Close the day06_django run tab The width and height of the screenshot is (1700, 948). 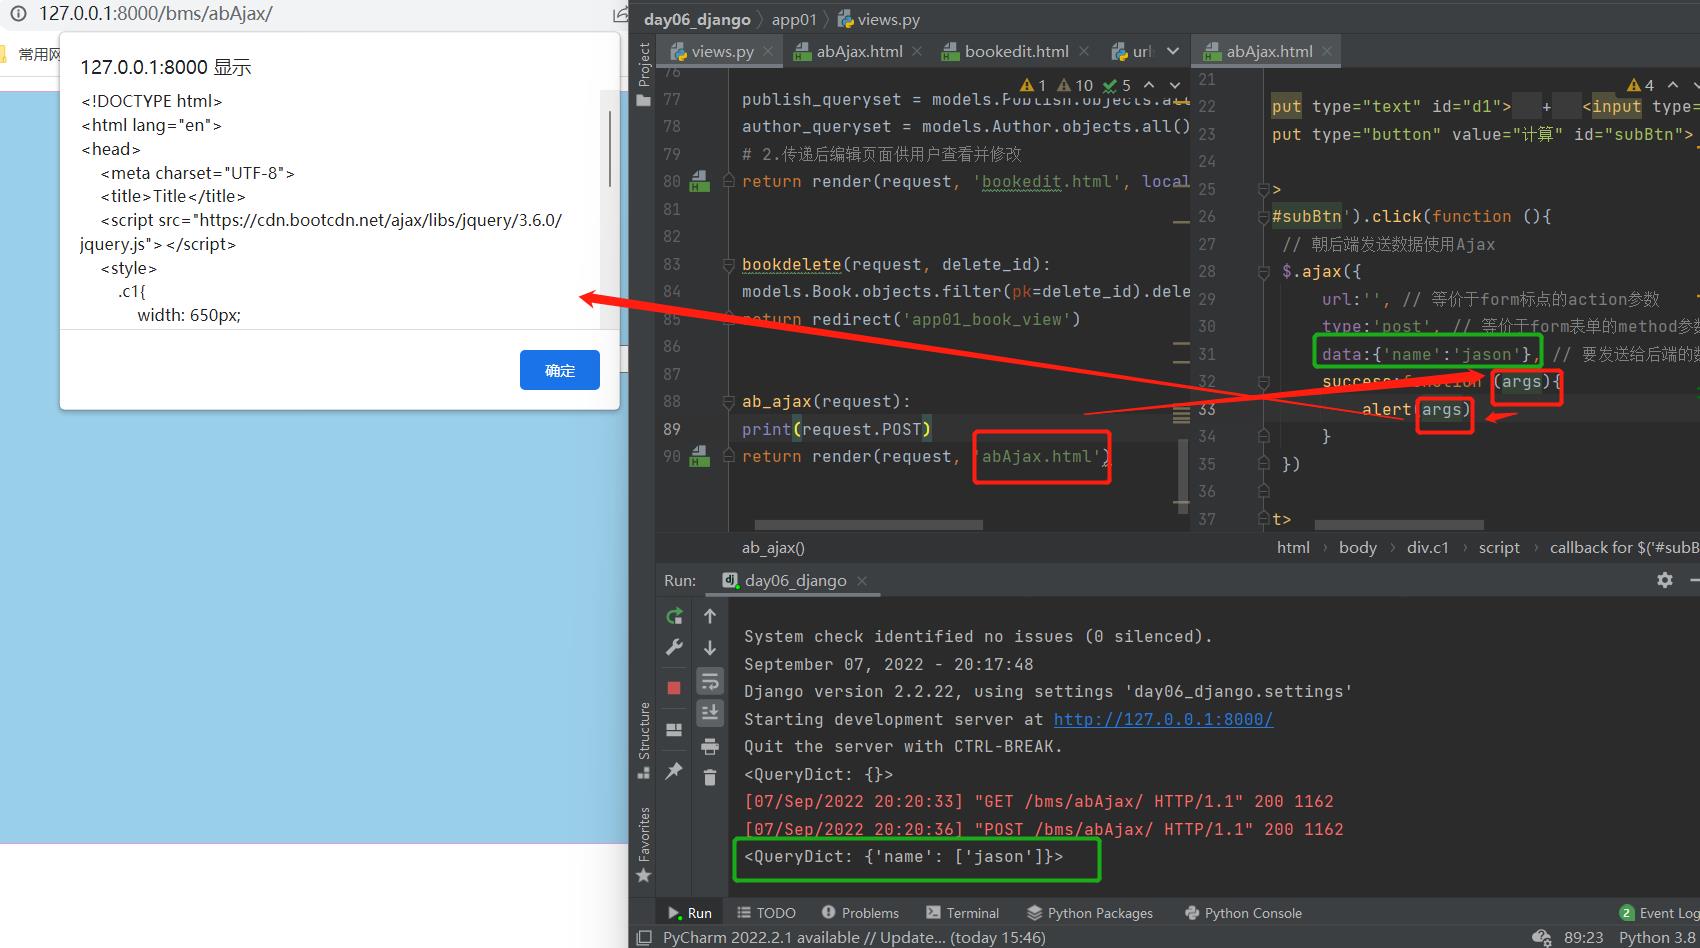pos(862,580)
